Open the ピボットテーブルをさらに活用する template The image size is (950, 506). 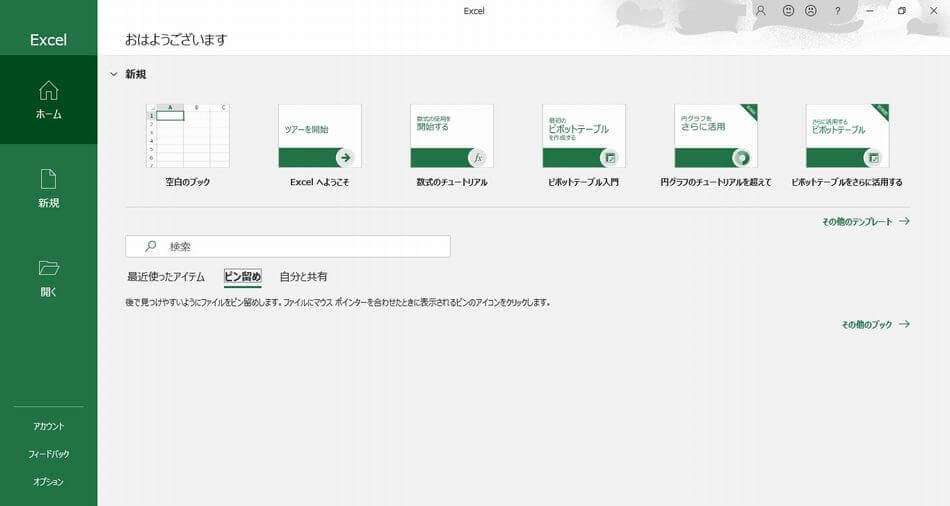pos(847,145)
